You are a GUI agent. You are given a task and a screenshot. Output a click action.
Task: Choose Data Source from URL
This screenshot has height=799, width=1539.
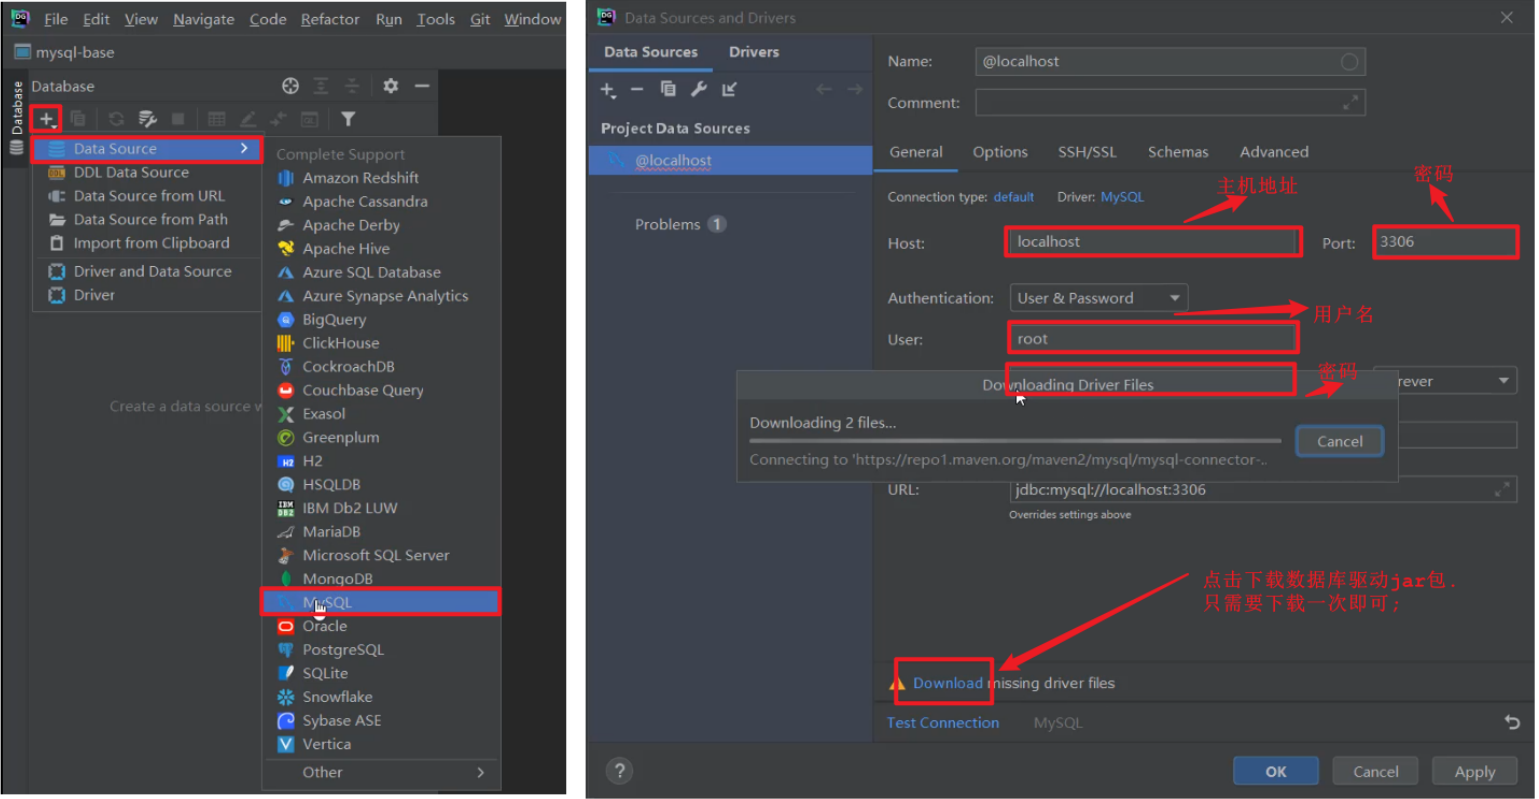tap(148, 196)
